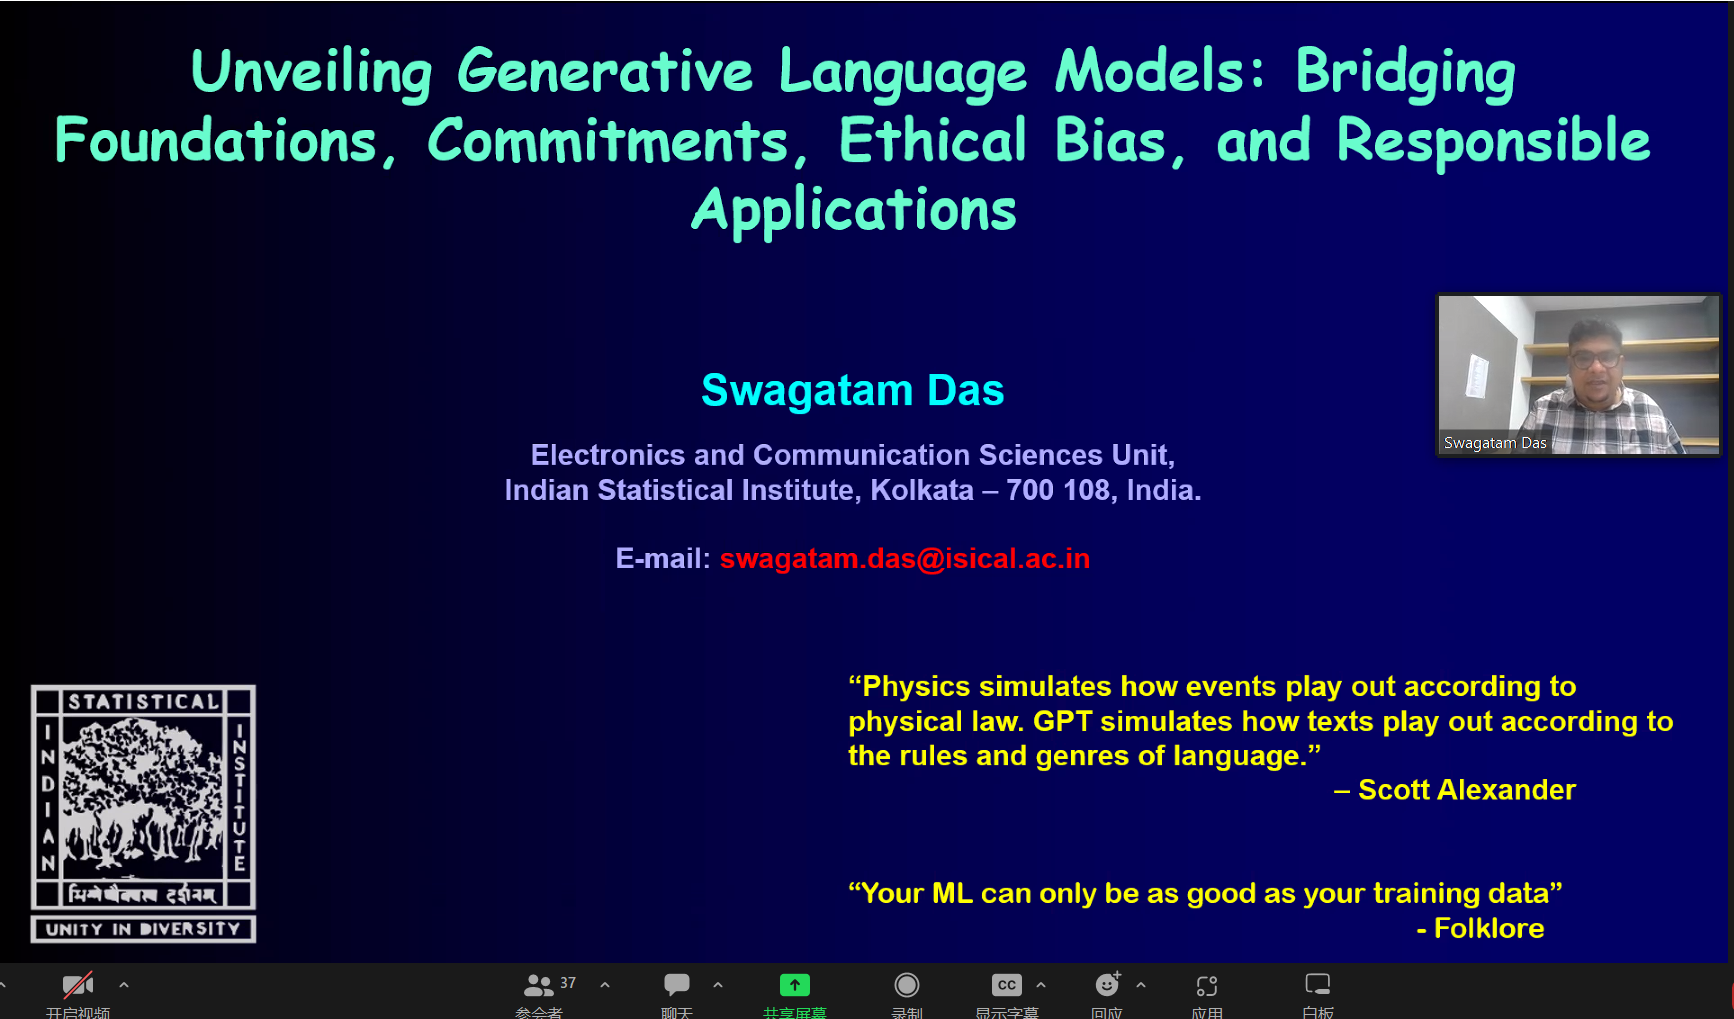
Task: Expand the participants options chevron
Action: 605,985
